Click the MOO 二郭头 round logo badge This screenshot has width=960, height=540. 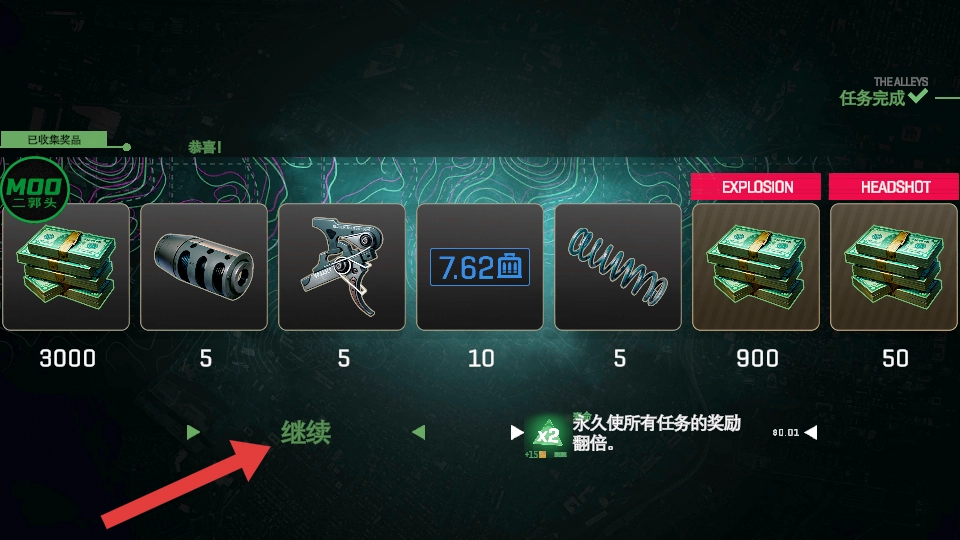34,190
